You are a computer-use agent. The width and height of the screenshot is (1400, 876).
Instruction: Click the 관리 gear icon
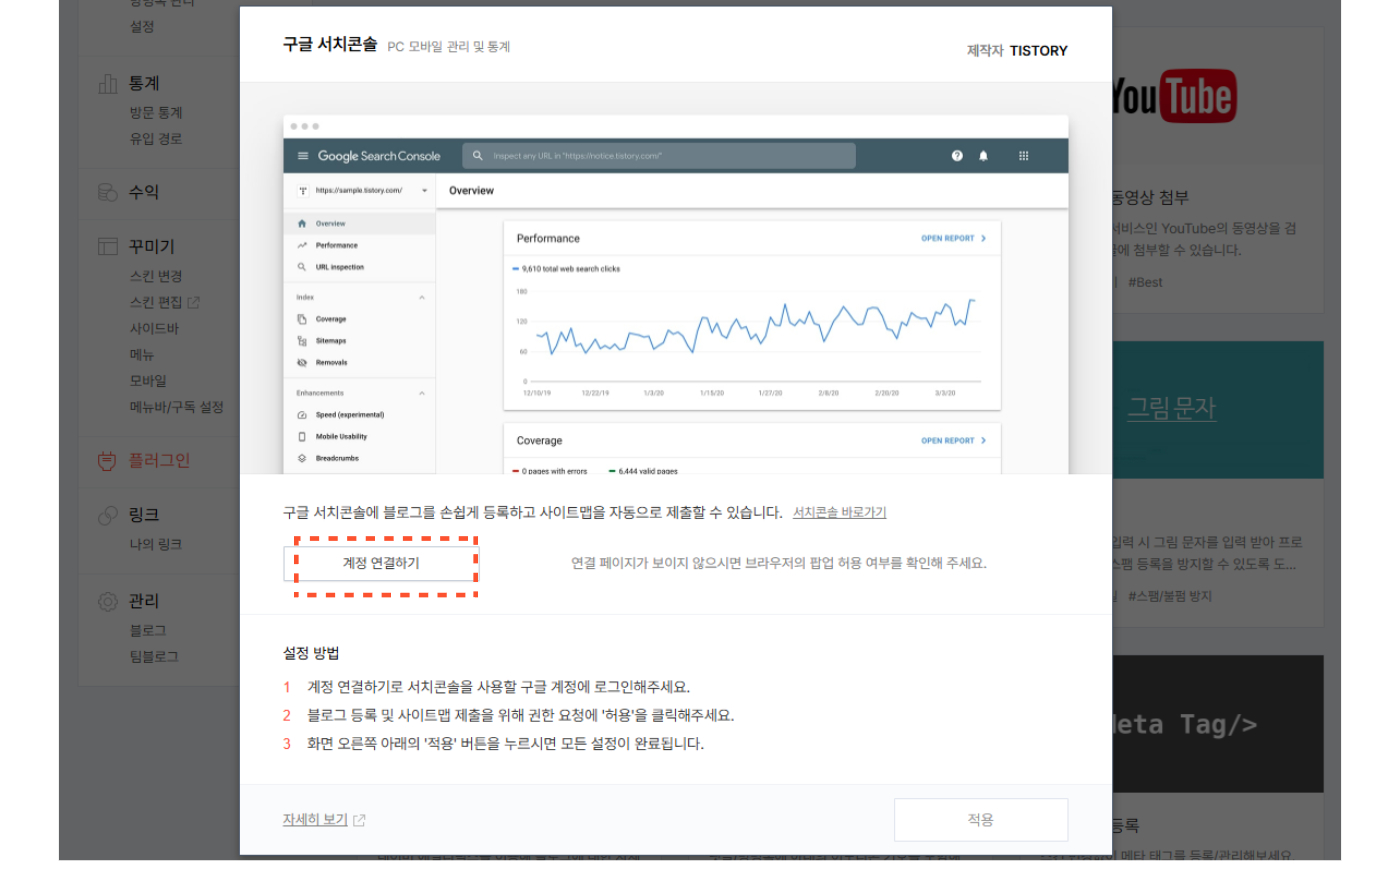[x=108, y=601]
